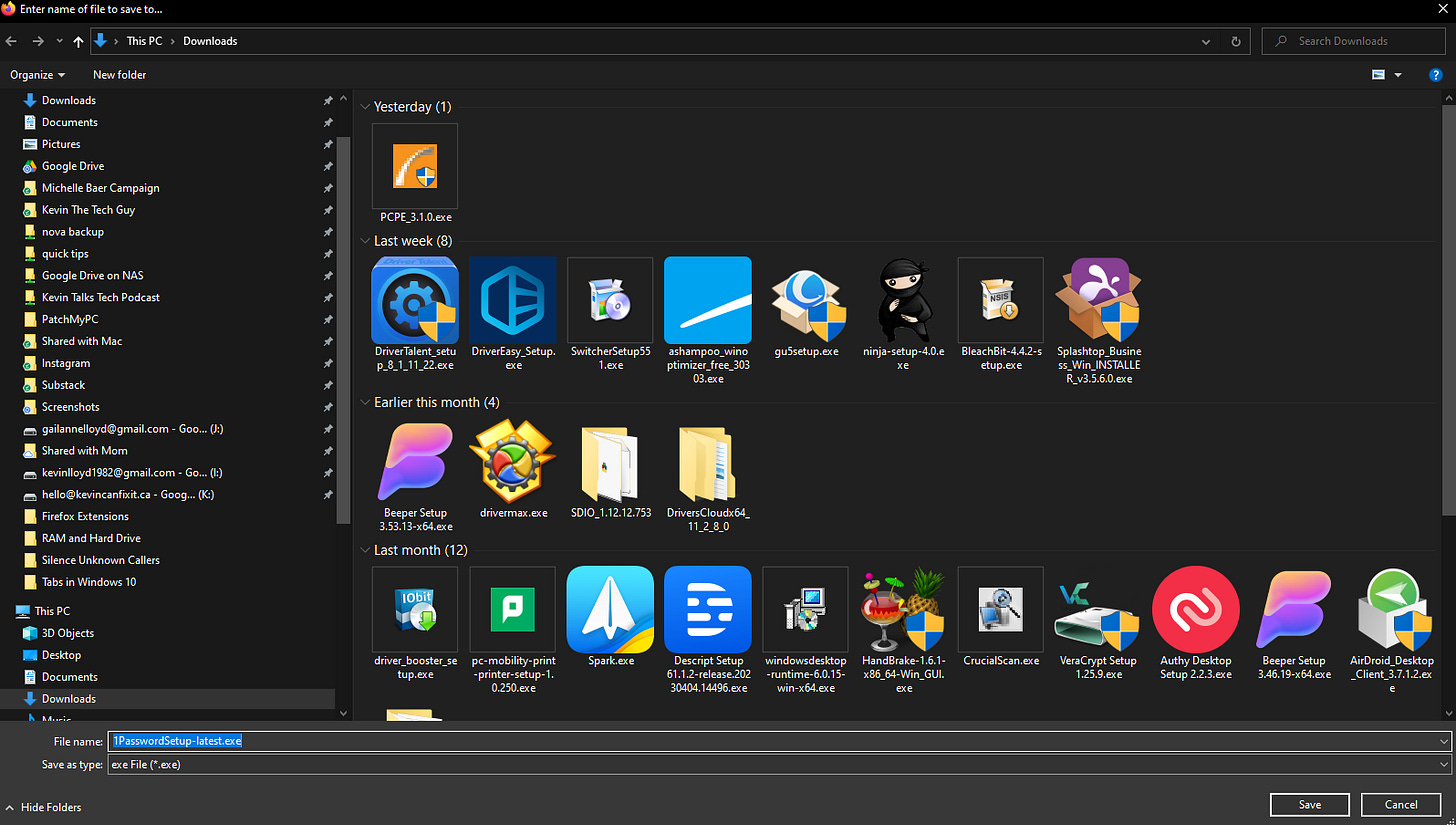Select the windowsdesktop-runtime installer icon
This screenshot has width=1456, height=825.
pyautogui.click(x=806, y=610)
